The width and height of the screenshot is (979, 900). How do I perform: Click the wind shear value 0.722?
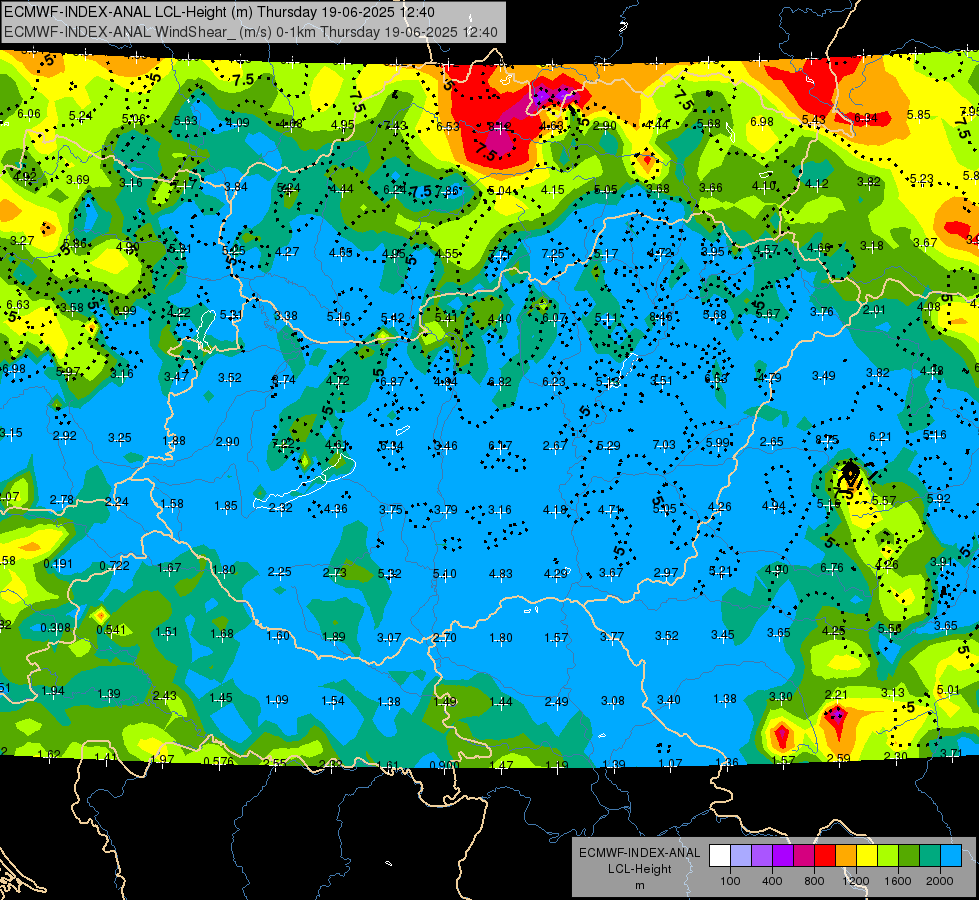click(x=114, y=566)
